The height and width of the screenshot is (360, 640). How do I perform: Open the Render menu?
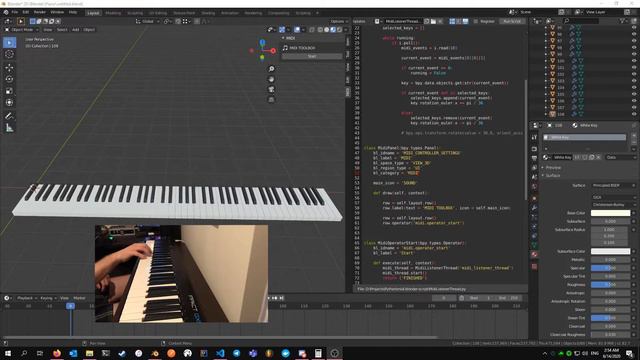pos(40,12)
